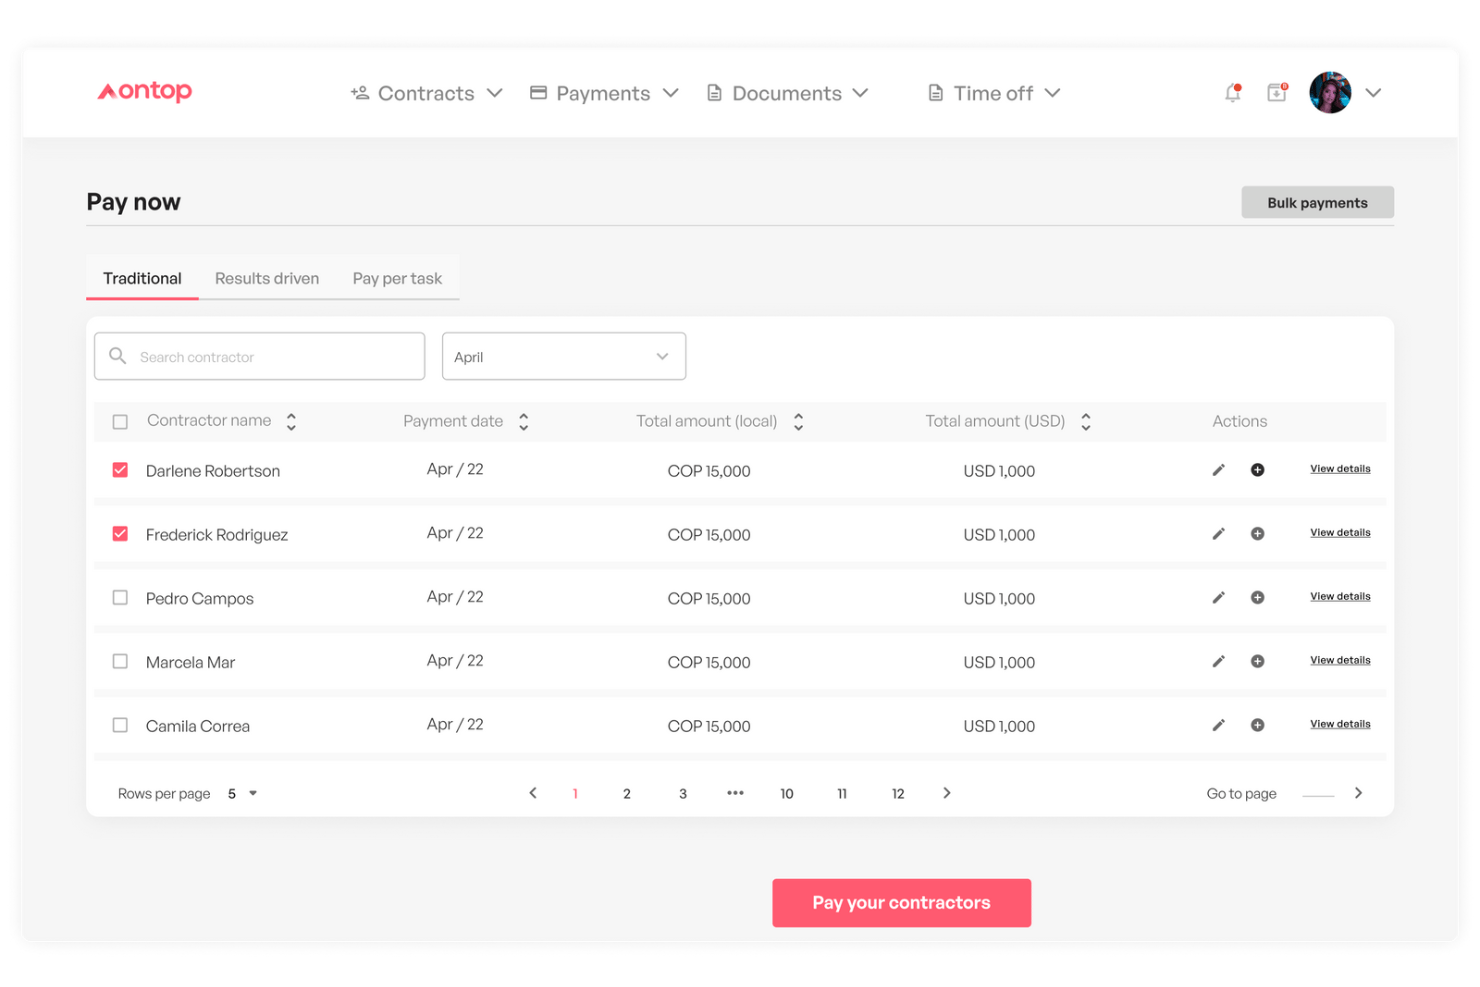The height and width of the screenshot is (987, 1480).
Task: Check Camila Correa's checkbox
Action: click(120, 726)
